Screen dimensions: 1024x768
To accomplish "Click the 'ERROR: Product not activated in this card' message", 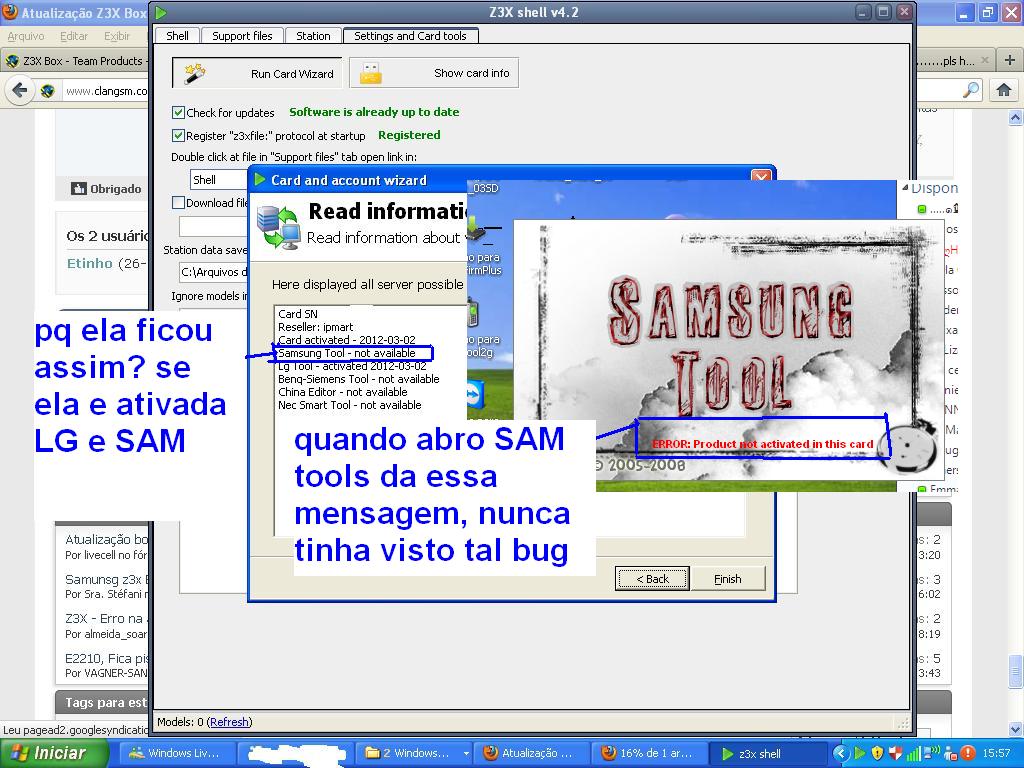I will click(x=762, y=444).
